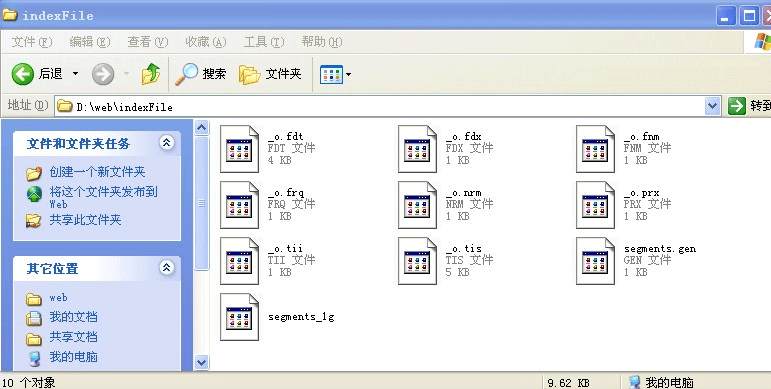Image resolution: width=771 pixels, height=389 pixels.
Task: Click the address bar path field
Action: pyautogui.click(x=380, y=106)
